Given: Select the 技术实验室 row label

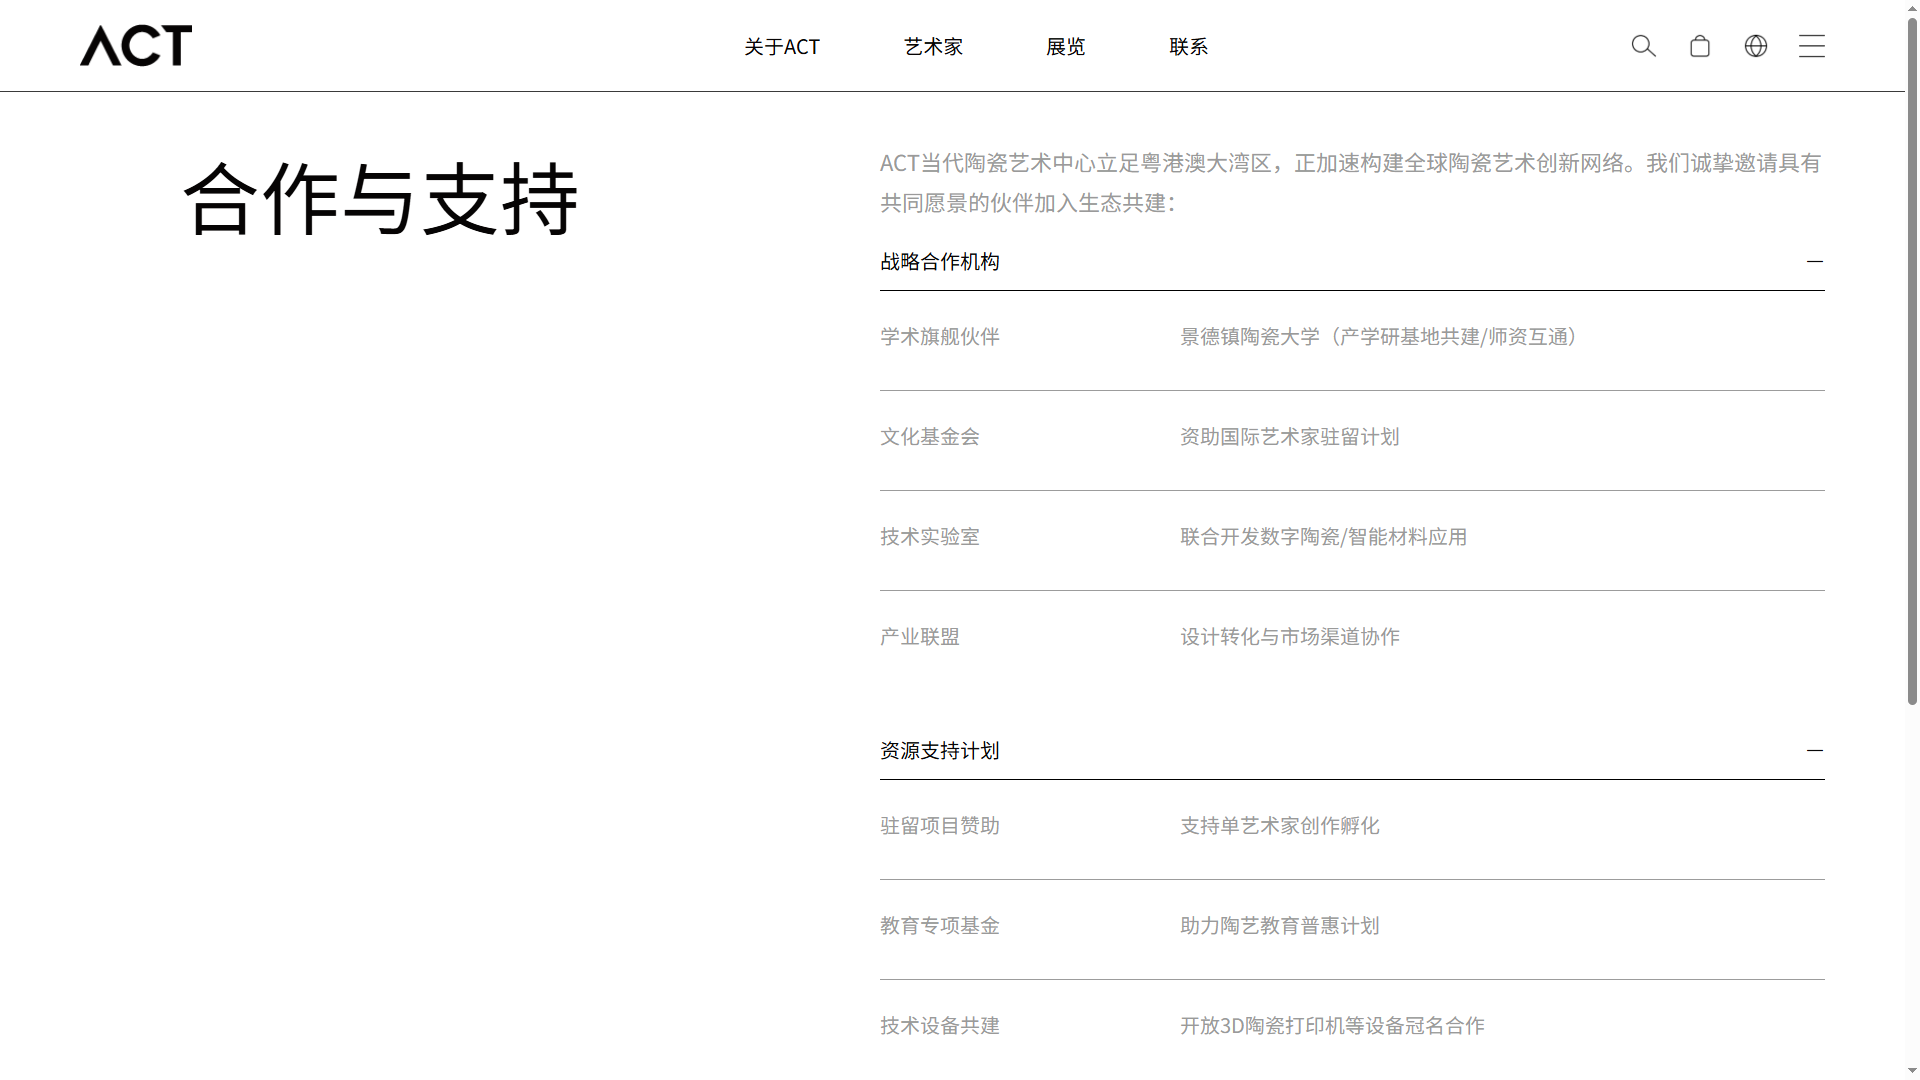Looking at the screenshot, I should pos(930,537).
